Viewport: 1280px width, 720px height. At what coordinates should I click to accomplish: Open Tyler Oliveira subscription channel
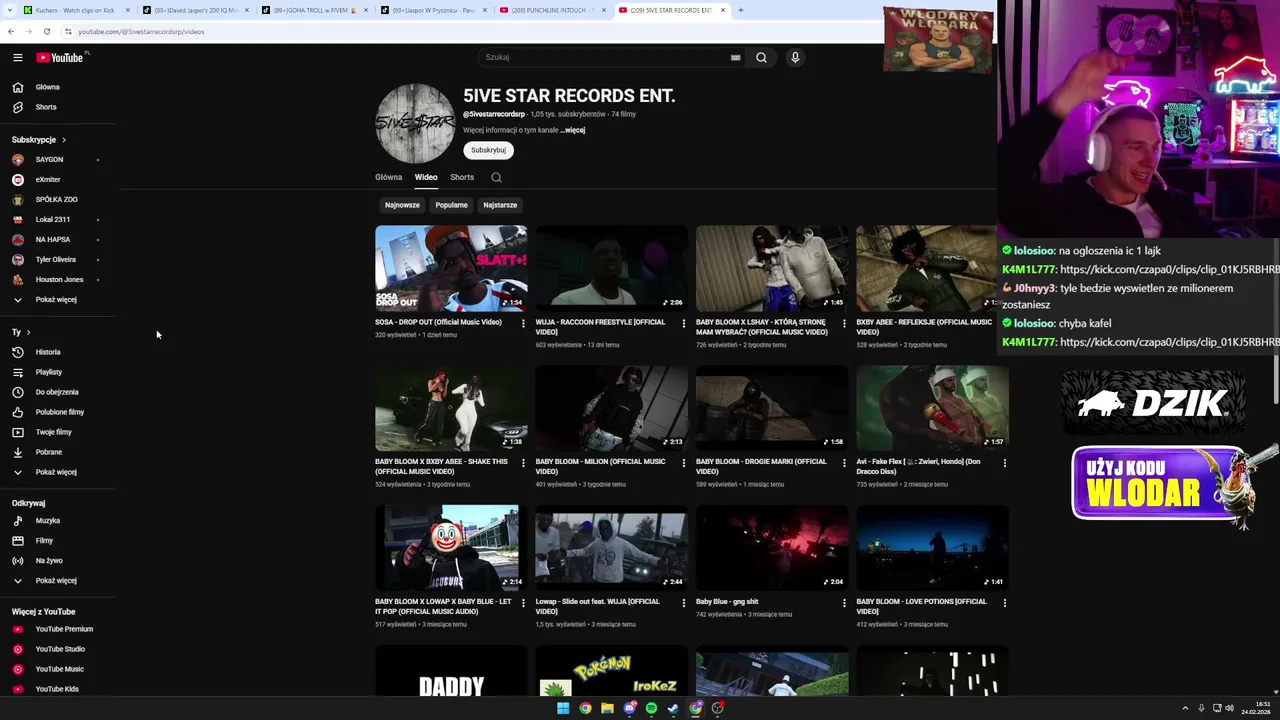coord(57,260)
